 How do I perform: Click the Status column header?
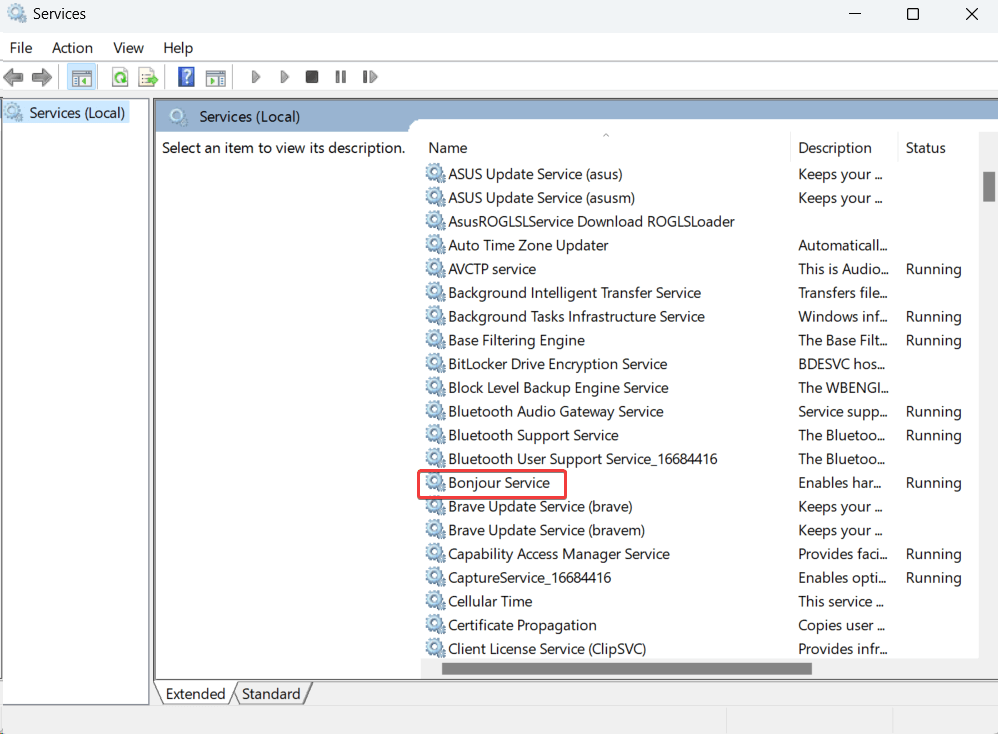click(925, 148)
